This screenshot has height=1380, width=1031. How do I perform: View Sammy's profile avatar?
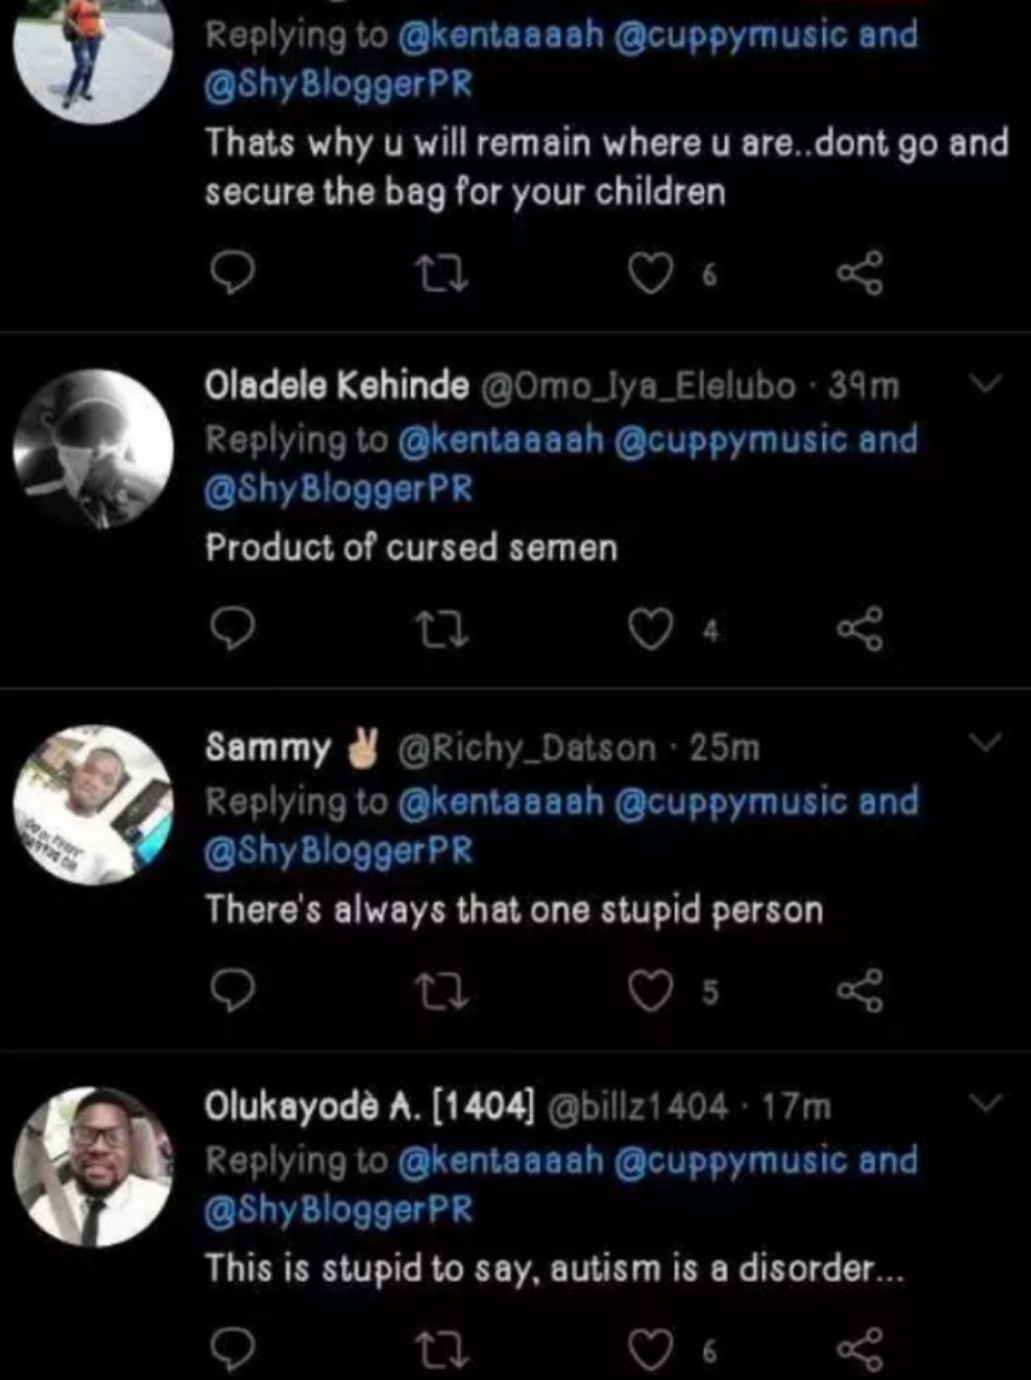[94, 805]
